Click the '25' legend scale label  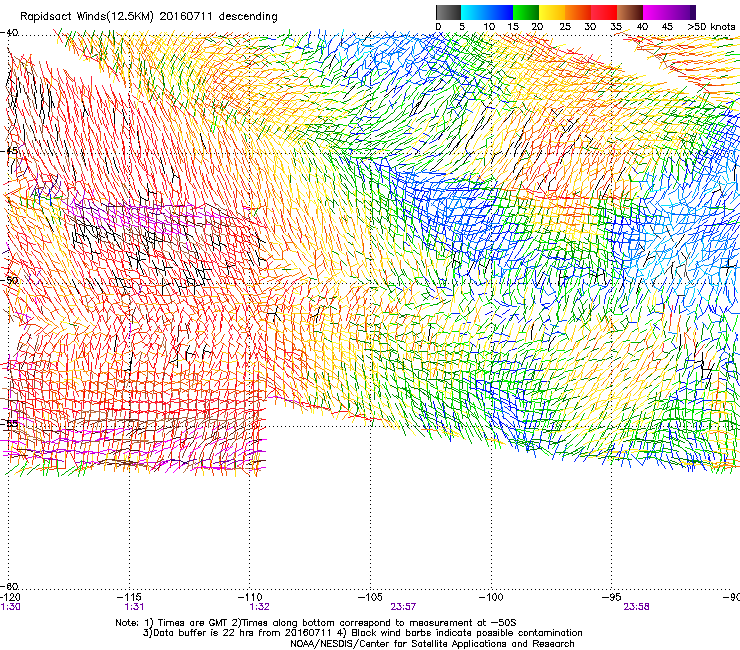[565, 26]
